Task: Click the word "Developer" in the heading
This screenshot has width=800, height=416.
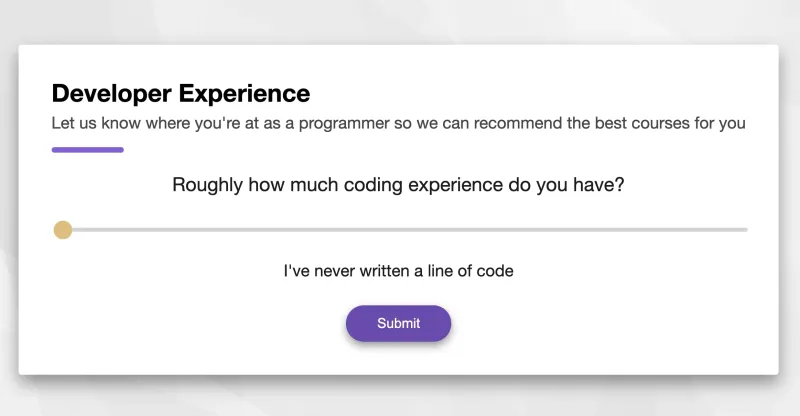Action: [x=111, y=94]
